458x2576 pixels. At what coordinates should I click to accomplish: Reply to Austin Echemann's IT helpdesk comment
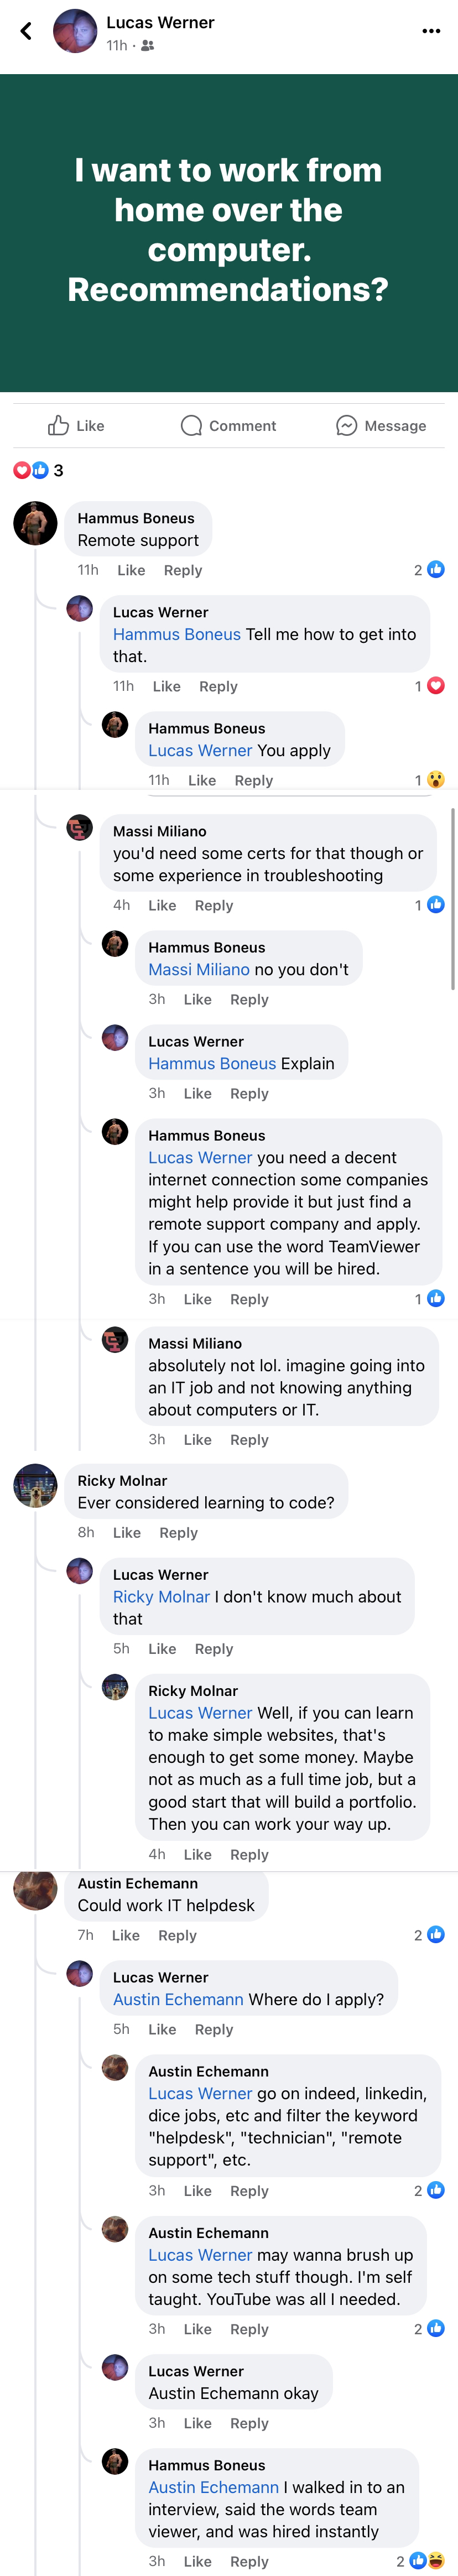click(177, 1935)
